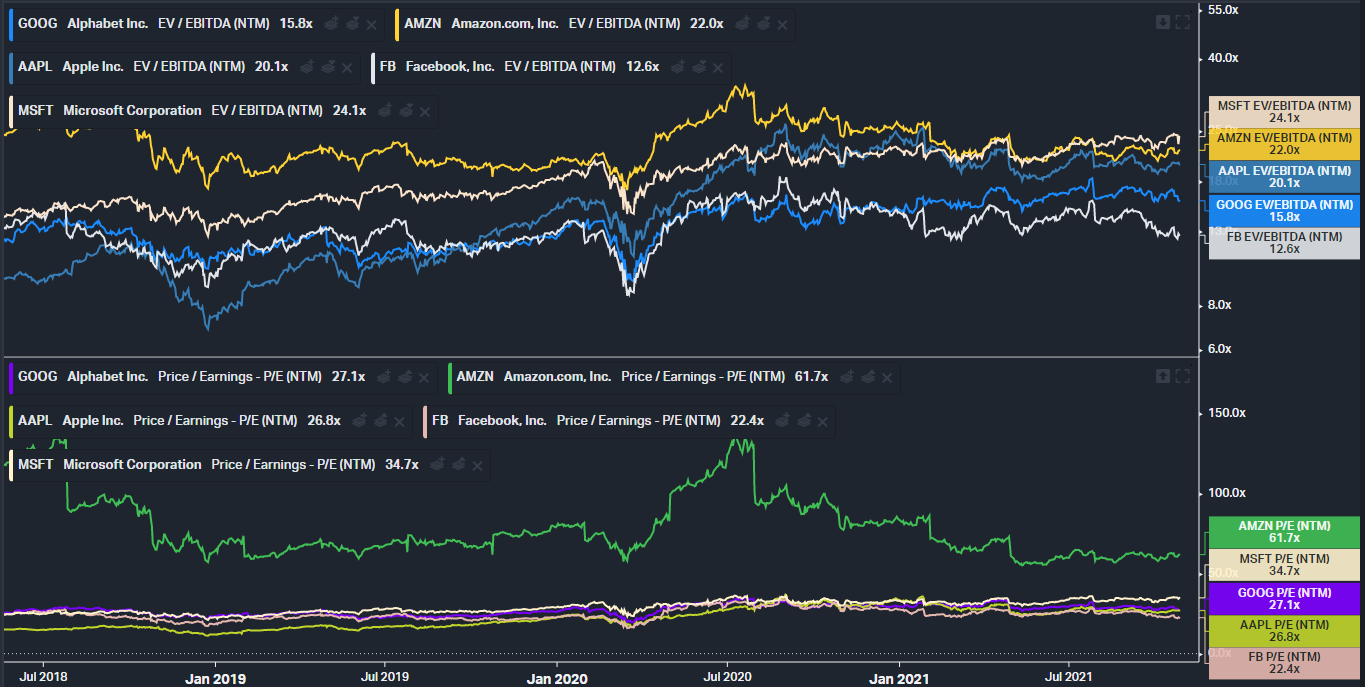Click the 'Alphabet Inc.' EV / EBITDA legend text

(x=108, y=24)
